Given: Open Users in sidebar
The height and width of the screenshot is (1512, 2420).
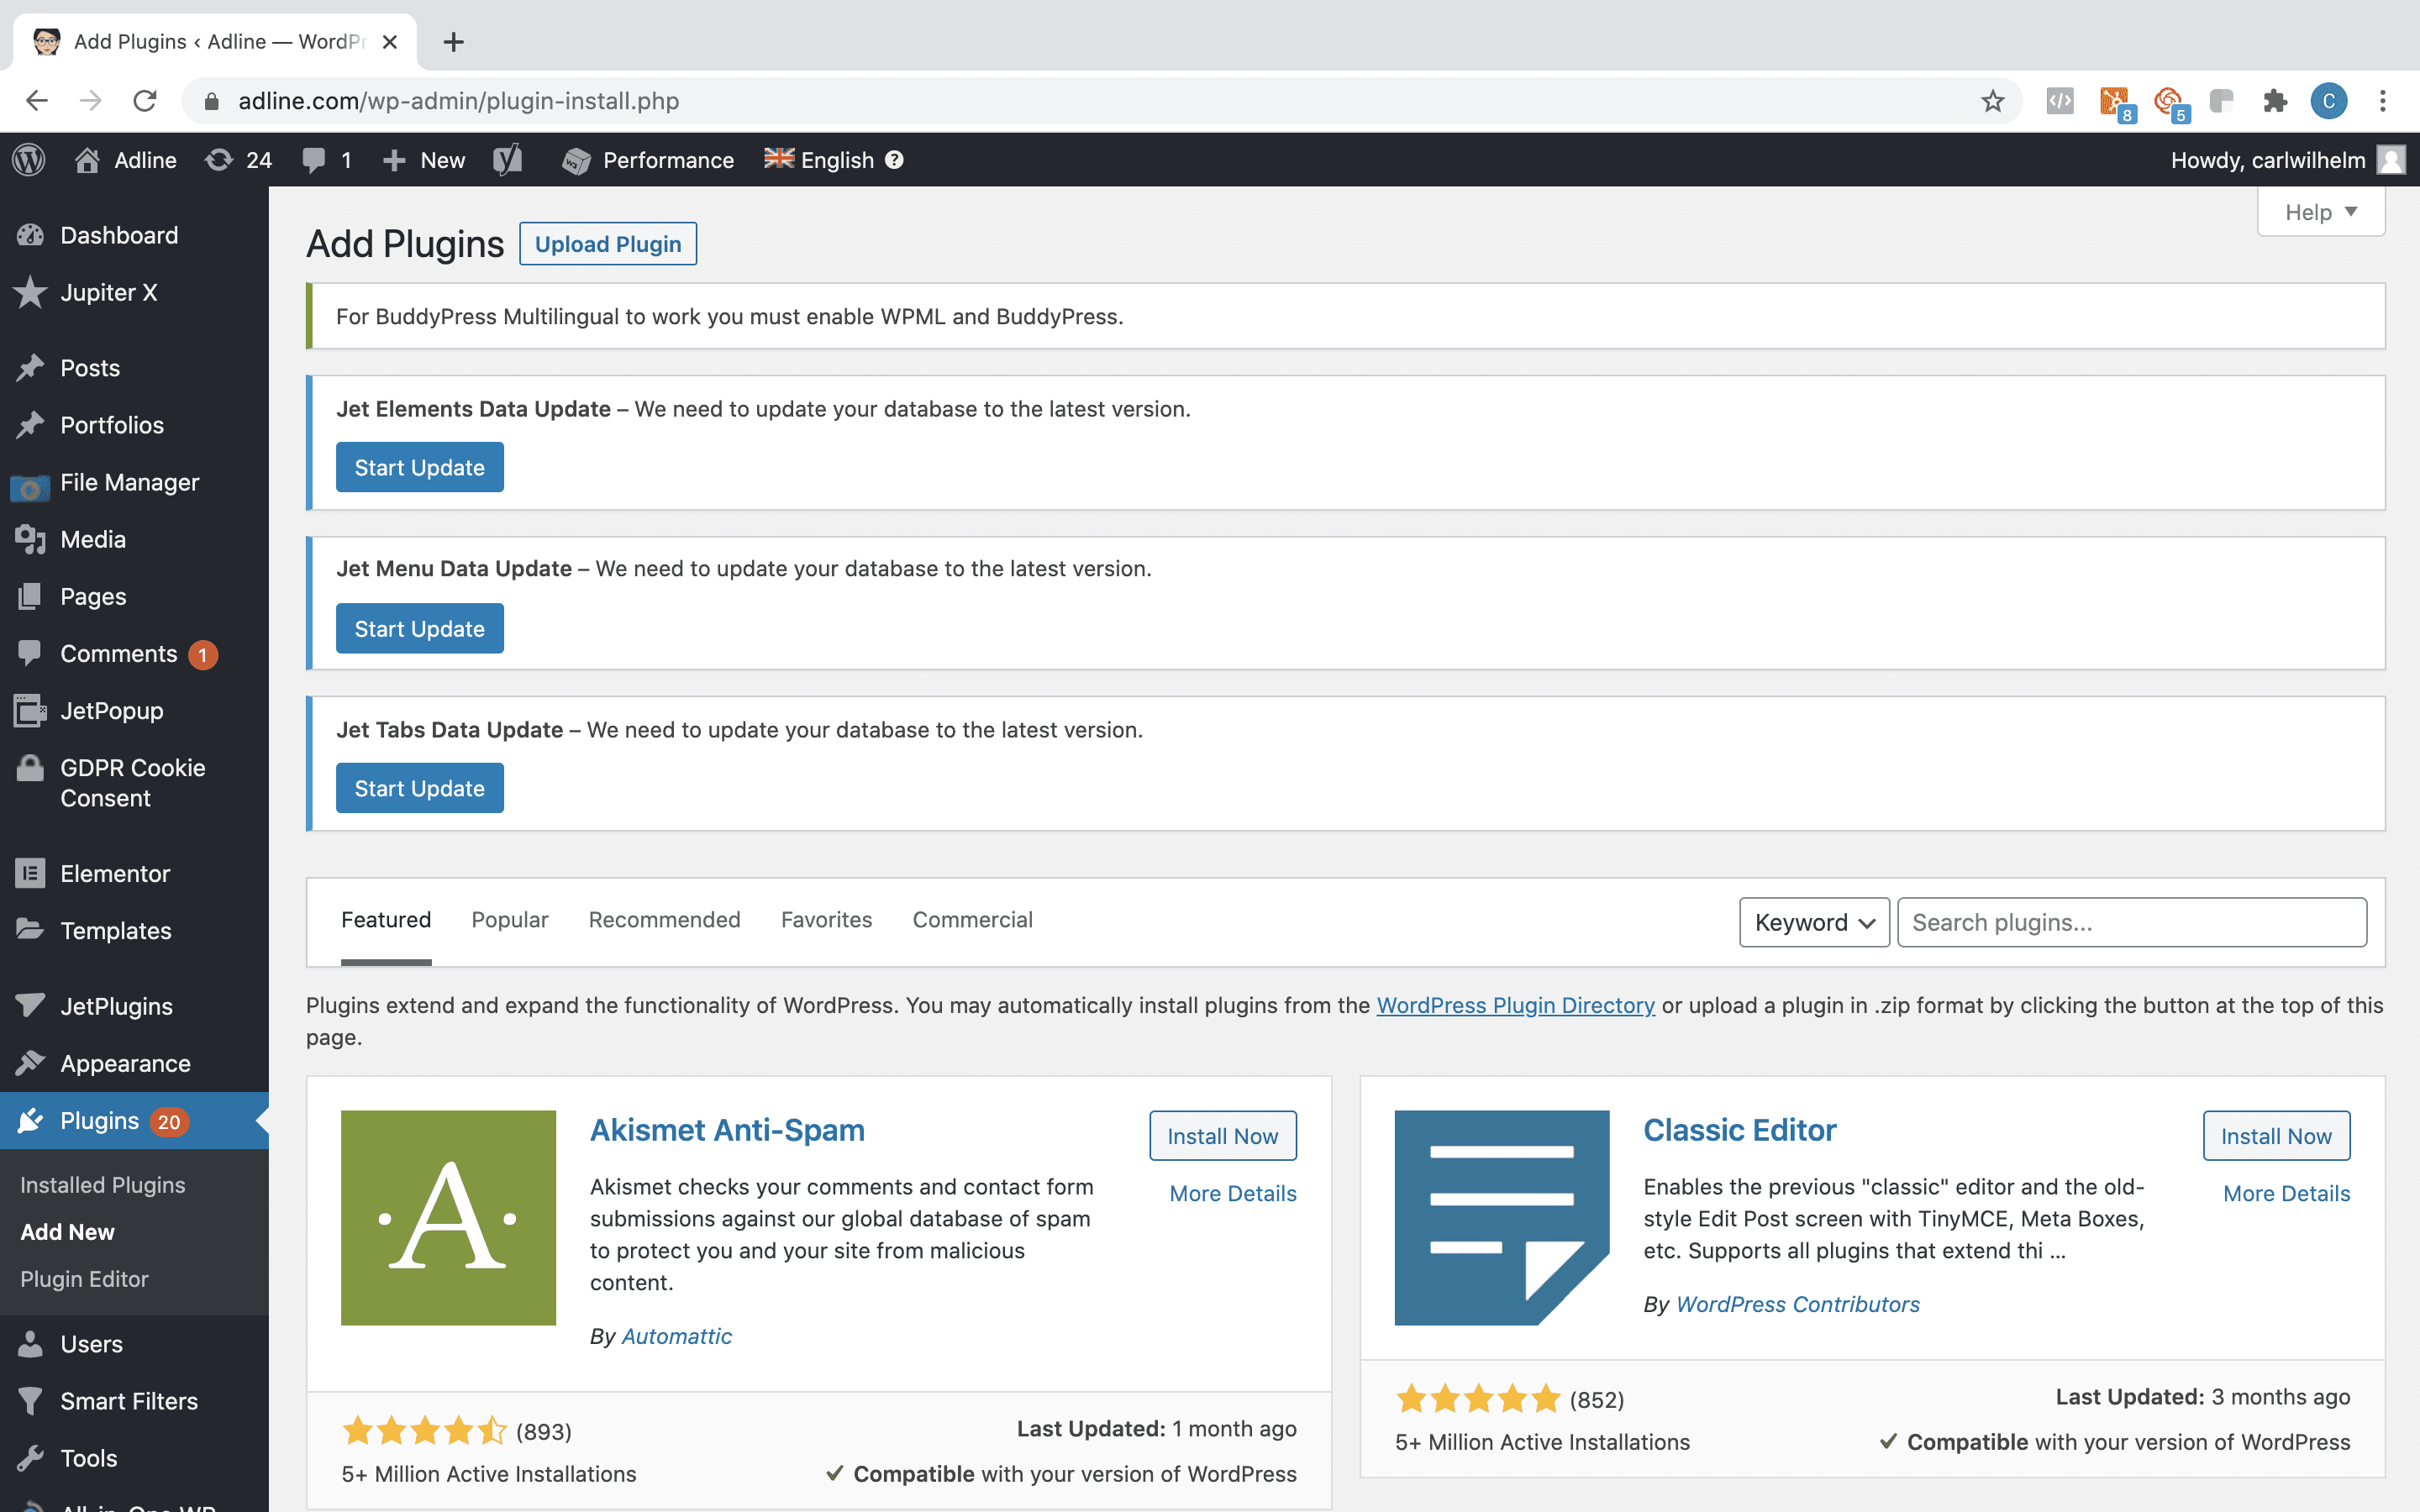Looking at the screenshot, I should [x=134, y=1344].
